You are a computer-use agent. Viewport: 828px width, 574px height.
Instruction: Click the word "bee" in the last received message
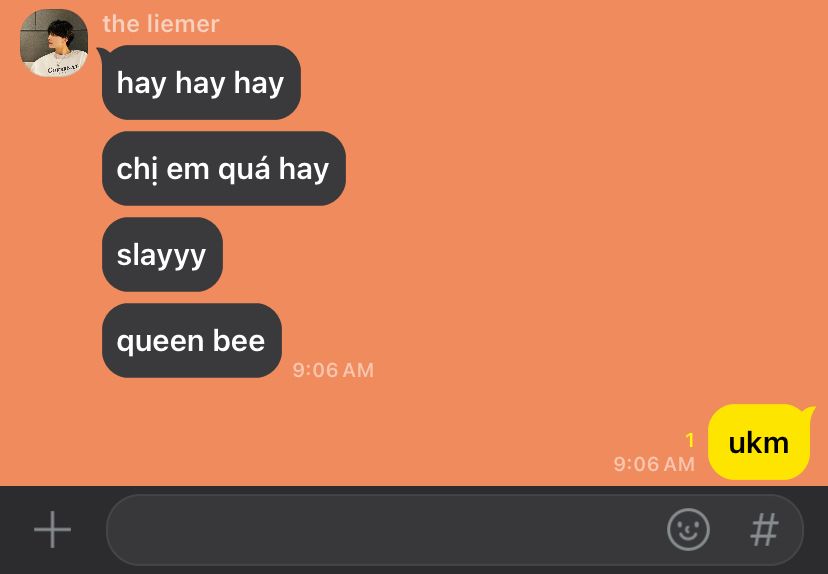pos(238,341)
